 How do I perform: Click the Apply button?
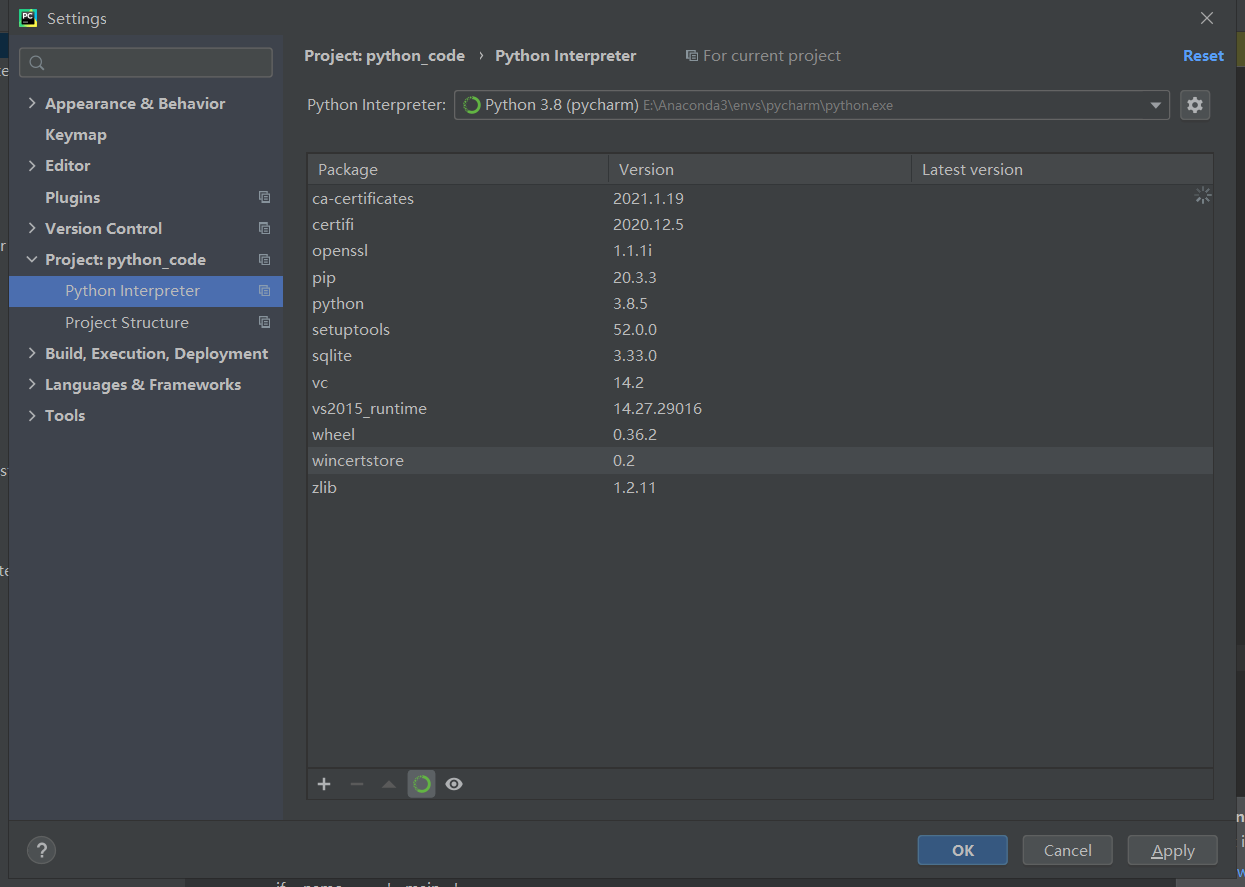1172,850
